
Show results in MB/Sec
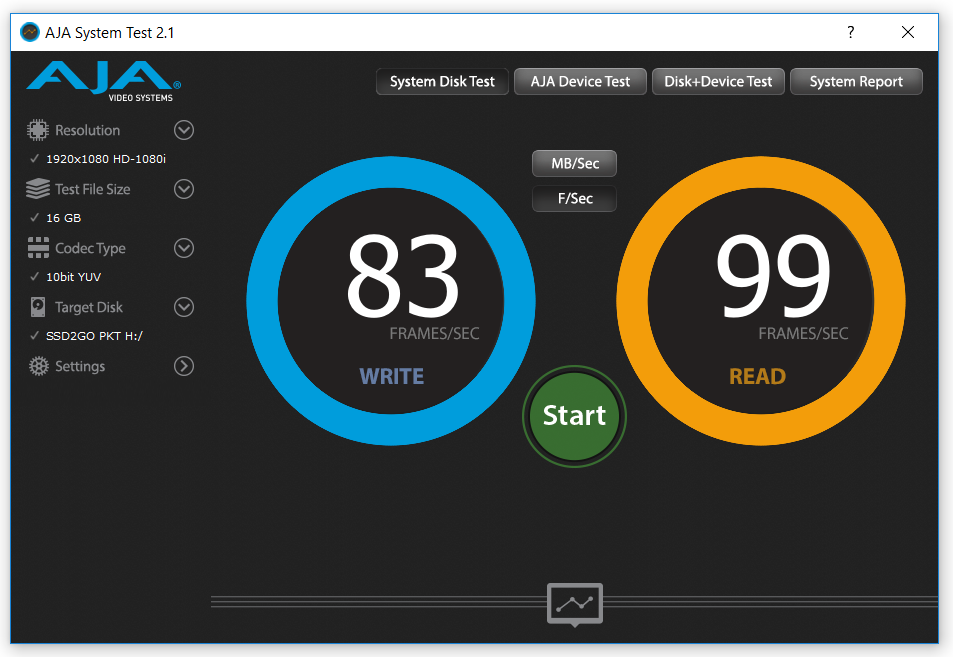pos(575,163)
